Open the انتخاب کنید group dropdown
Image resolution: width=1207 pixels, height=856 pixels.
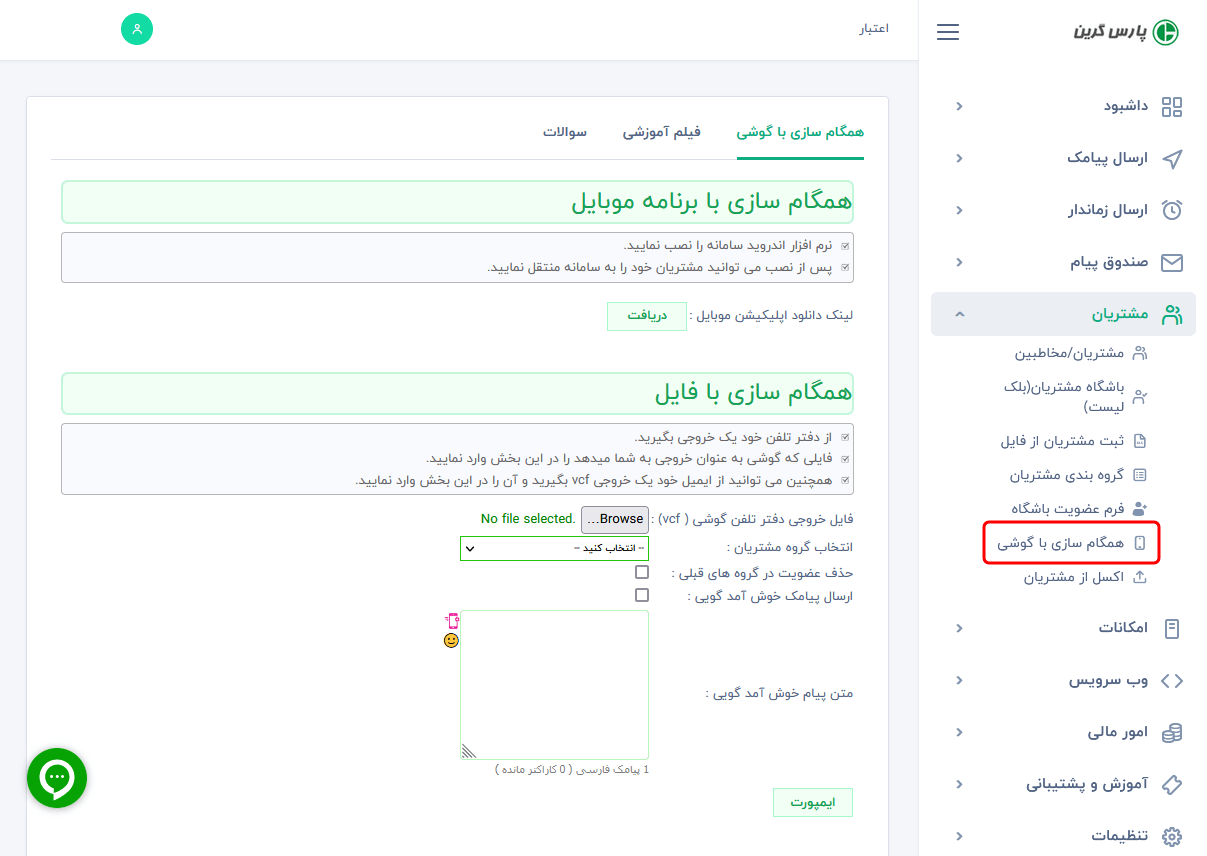554,548
